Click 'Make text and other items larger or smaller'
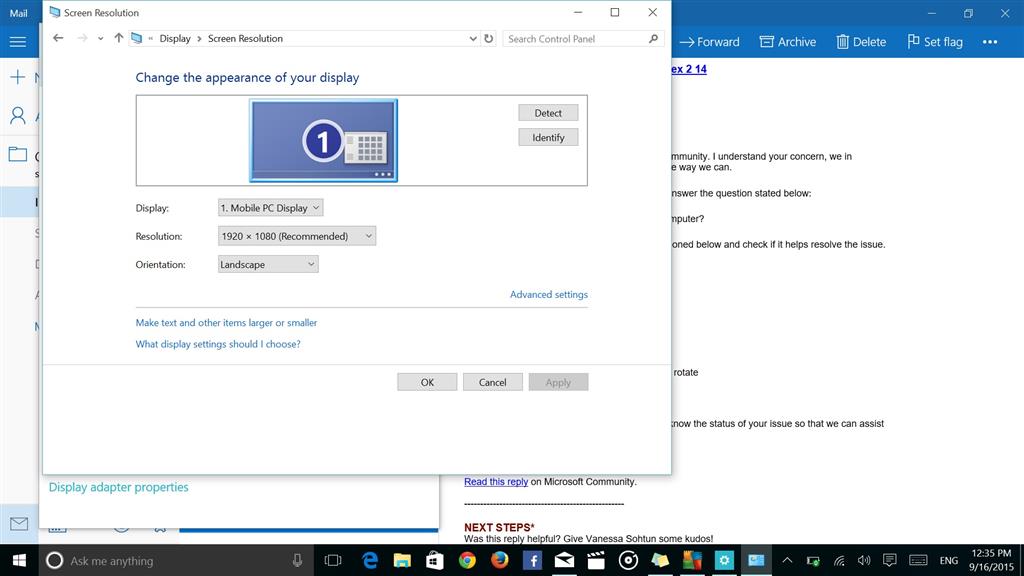1024x576 pixels. click(226, 323)
